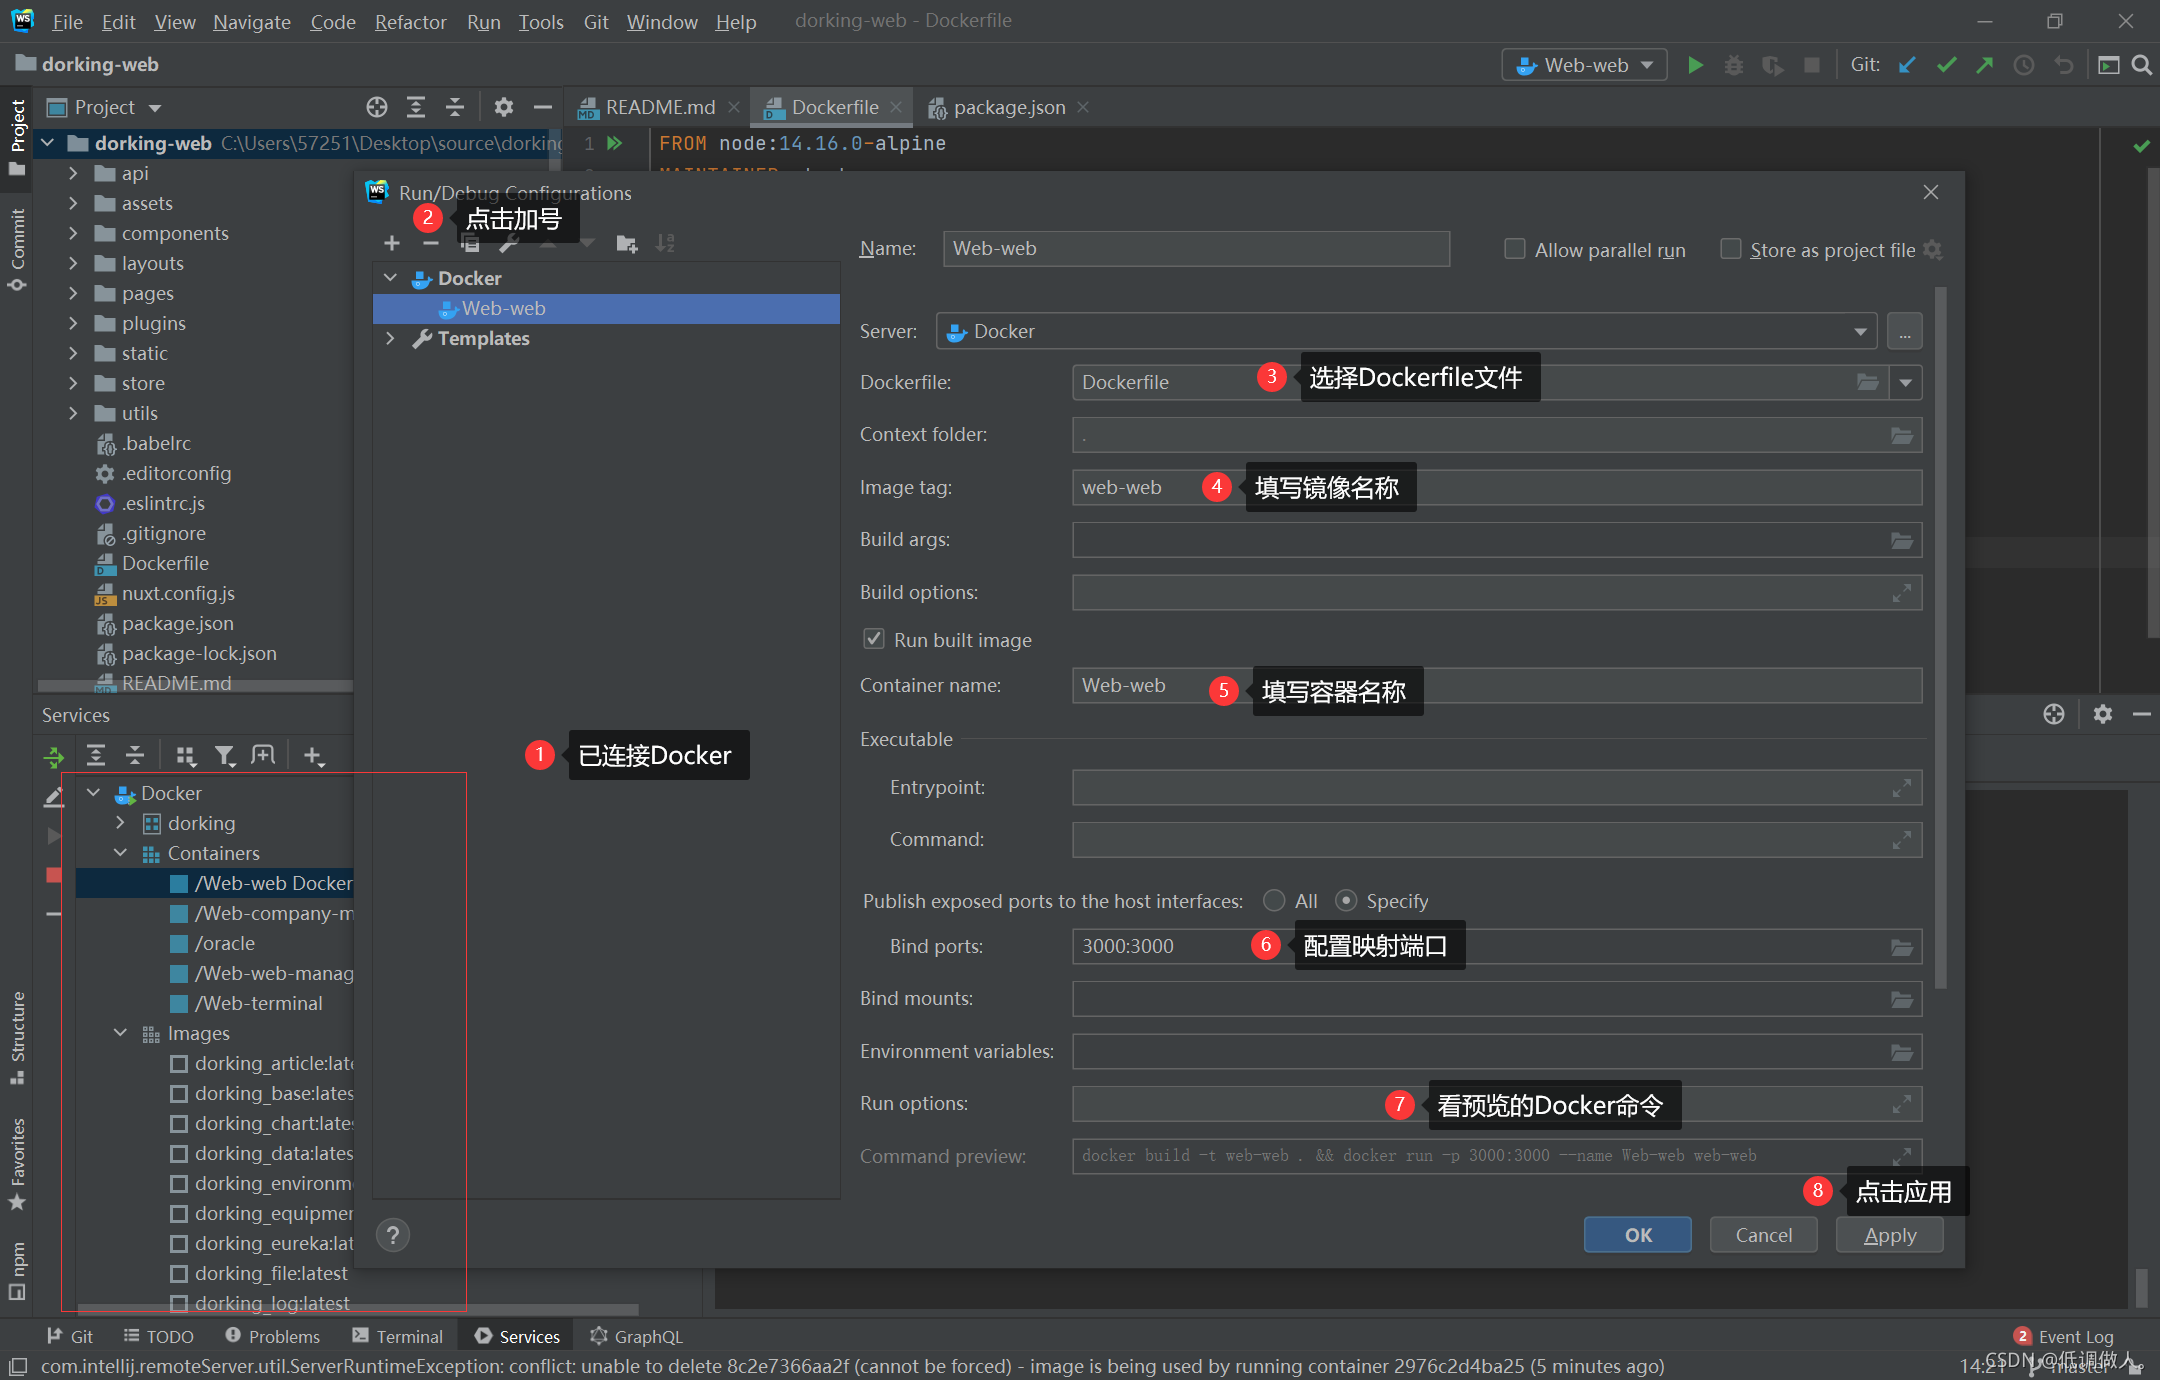The height and width of the screenshot is (1380, 2160).
Task: Click Select Opened File target icon in Project panel
Action: [377, 107]
